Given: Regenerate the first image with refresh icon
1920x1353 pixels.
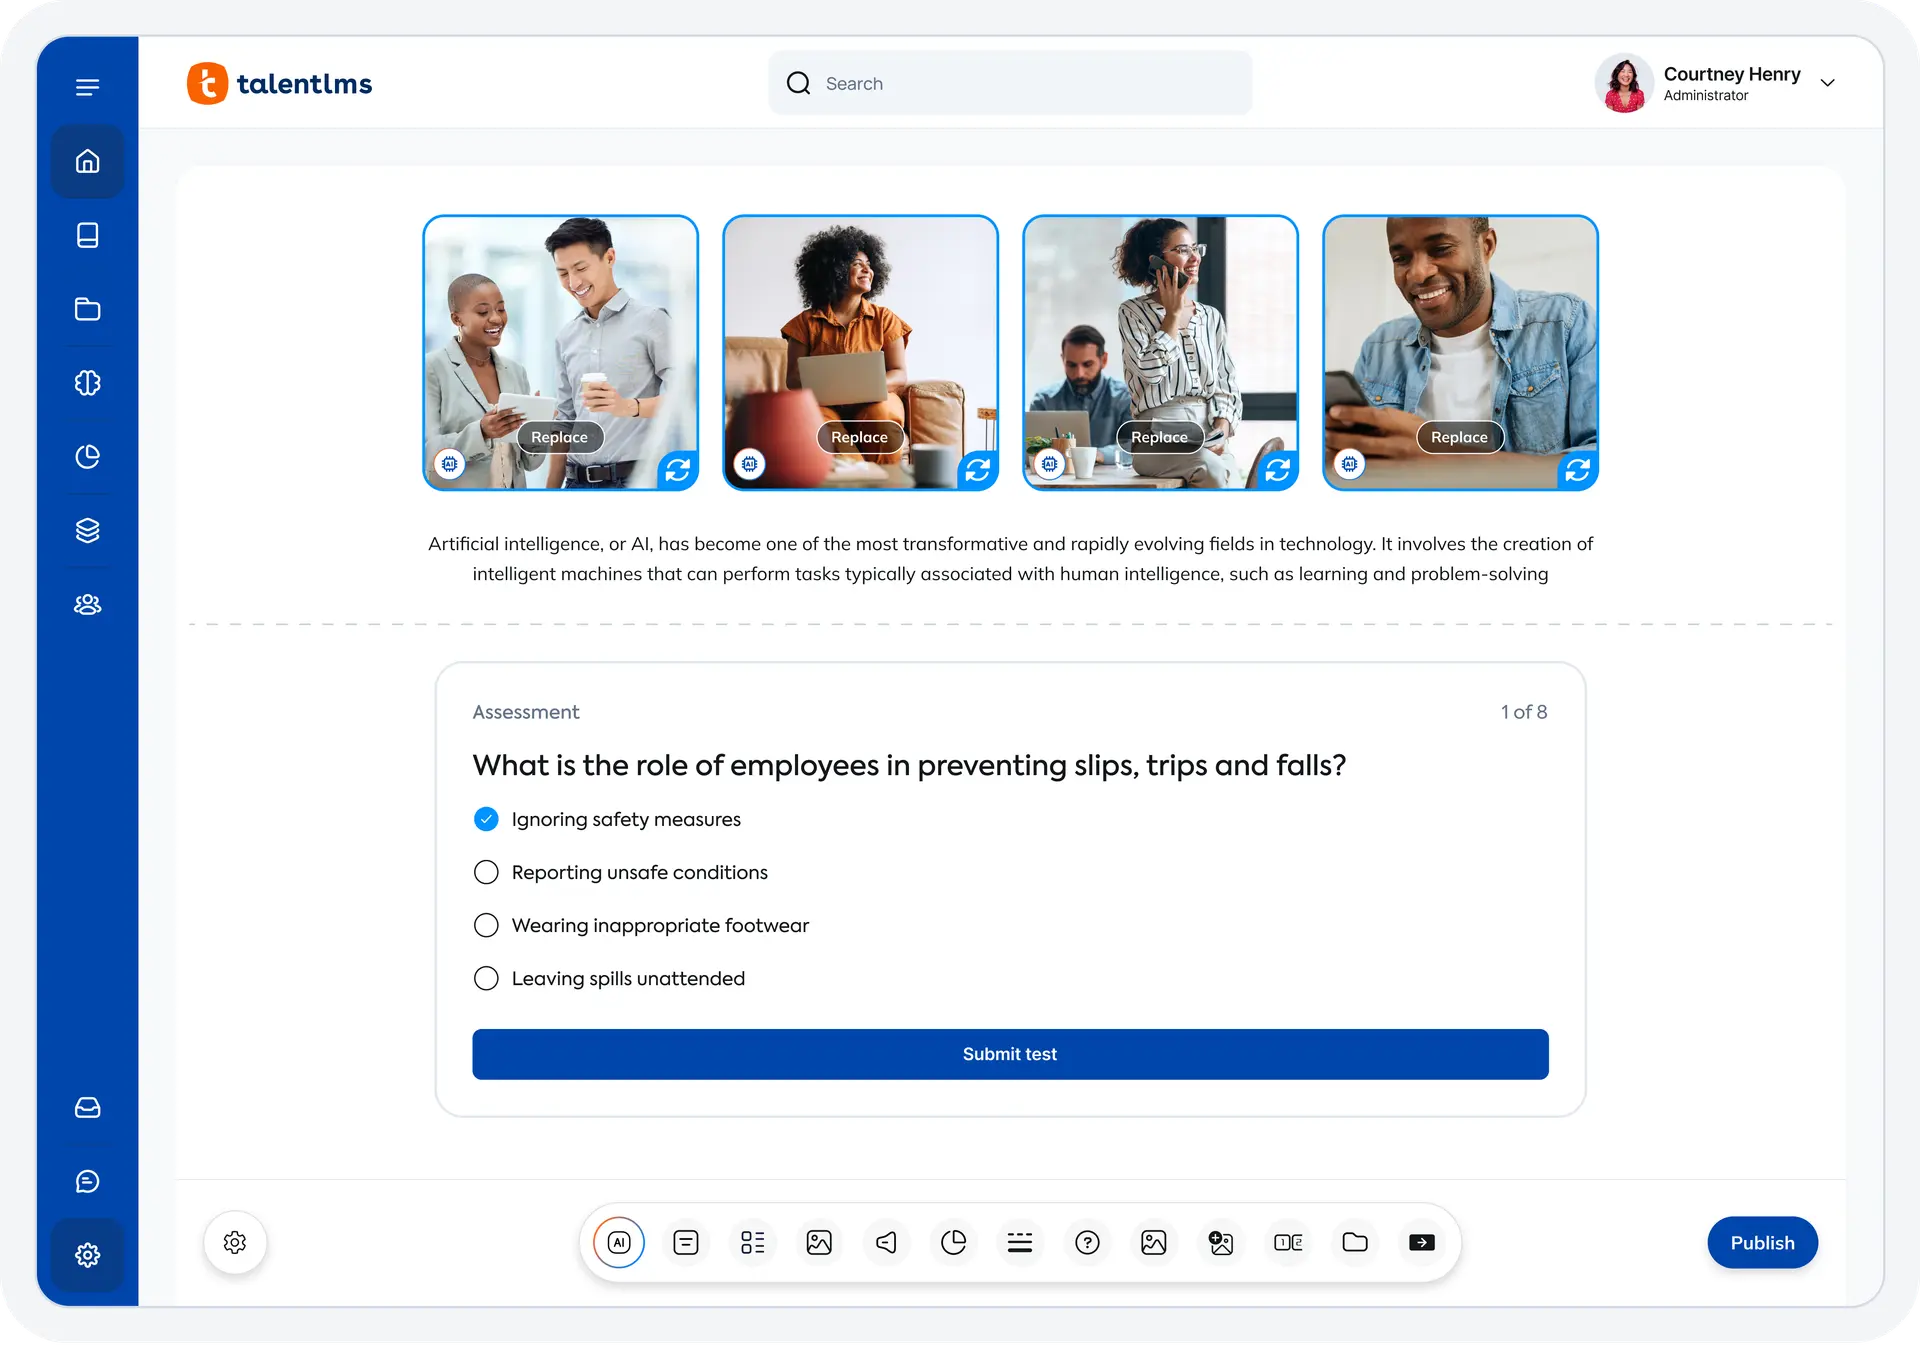Looking at the screenshot, I should 678,469.
